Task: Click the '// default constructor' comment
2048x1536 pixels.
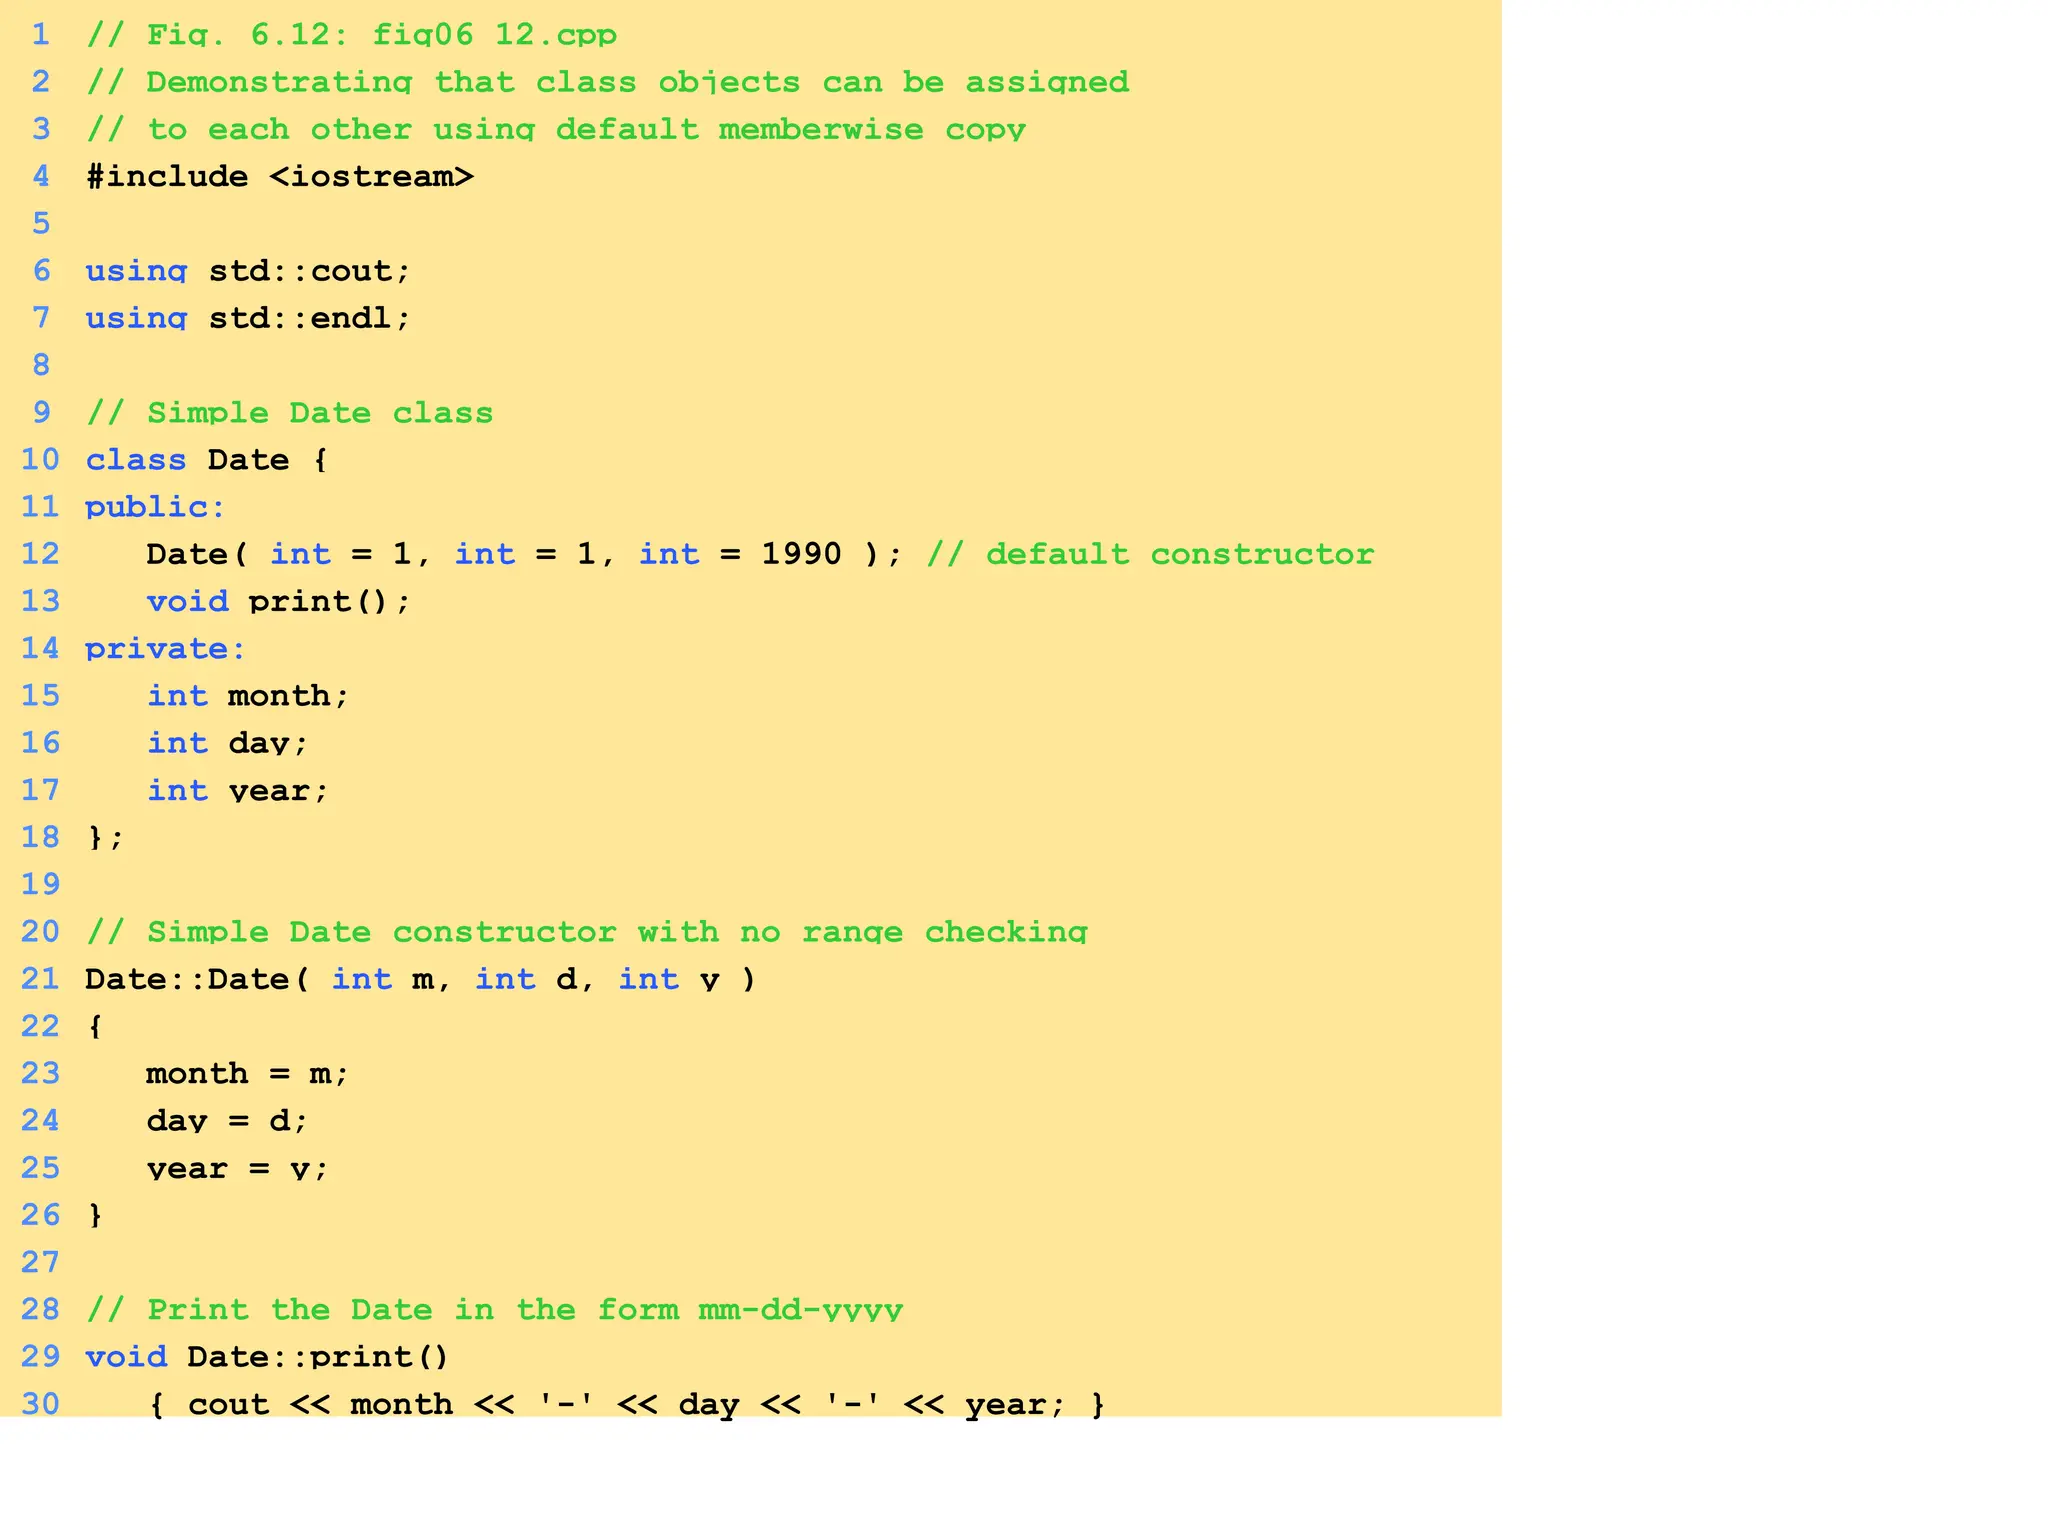Action: [x=1150, y=554]
